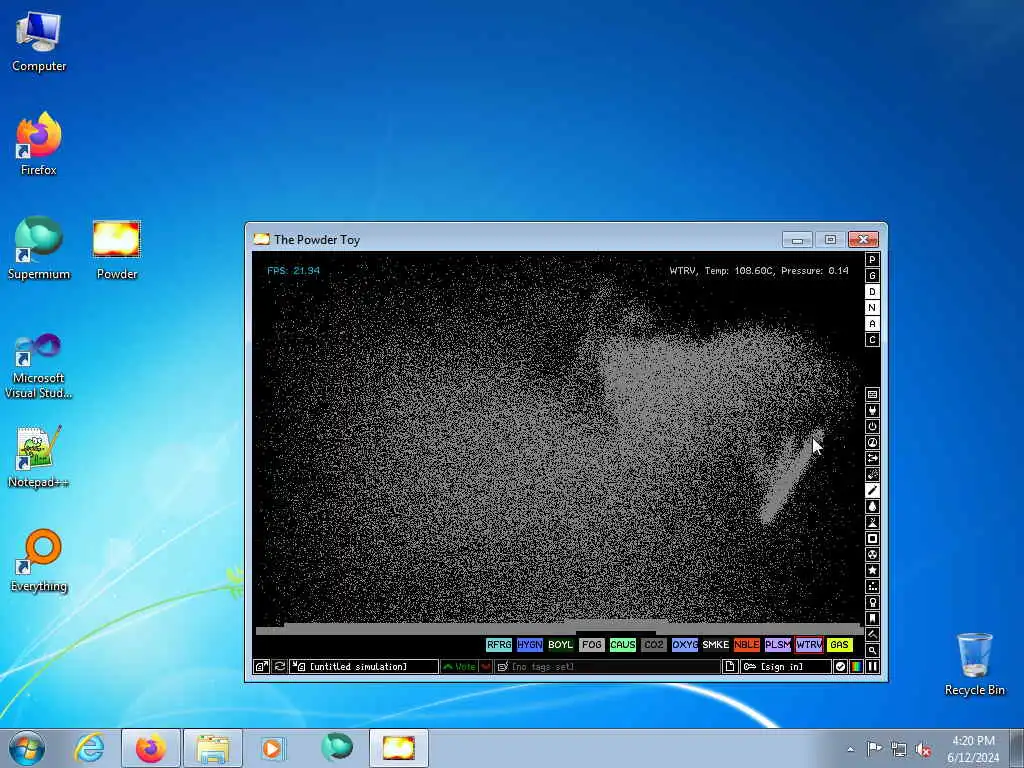Select the OXYG element
Image resolution: width=1024 pixels, height=768 pixels.
pyautogui.click(x=684, y=645)
